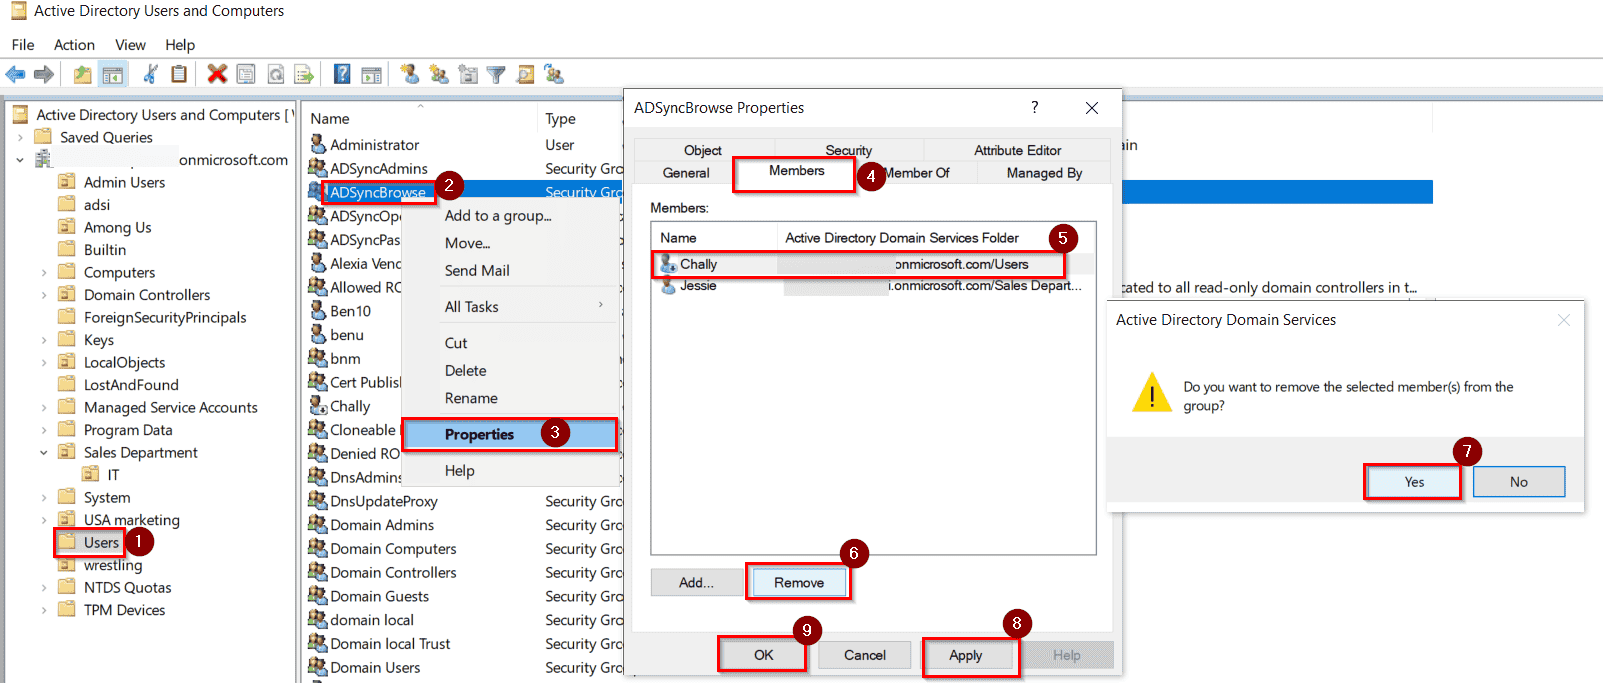The width and height of the screenshot is (1603, 683).
Task: Expand the Managed Service Accounts node
Action: (x=44, y=407)
